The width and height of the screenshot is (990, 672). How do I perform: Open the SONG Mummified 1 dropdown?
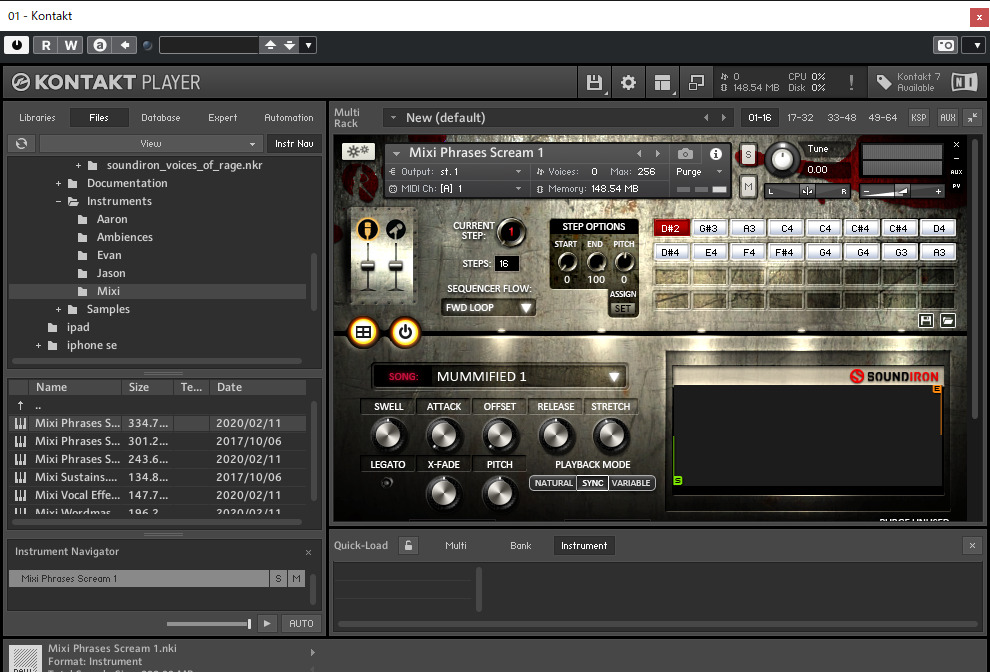pos(499,376)
